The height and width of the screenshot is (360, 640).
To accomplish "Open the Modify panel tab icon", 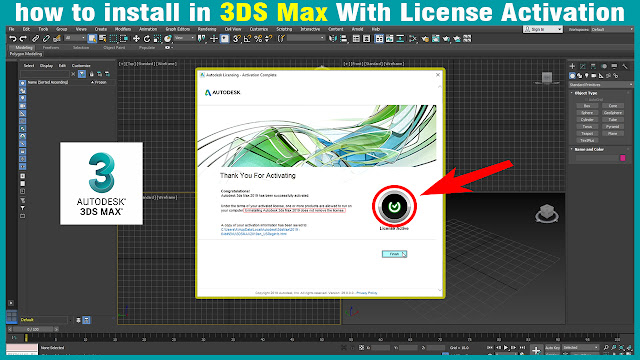I will [583, 66].
